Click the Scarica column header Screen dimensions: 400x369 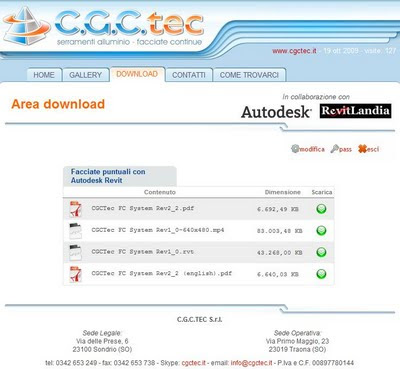(322, 192)
